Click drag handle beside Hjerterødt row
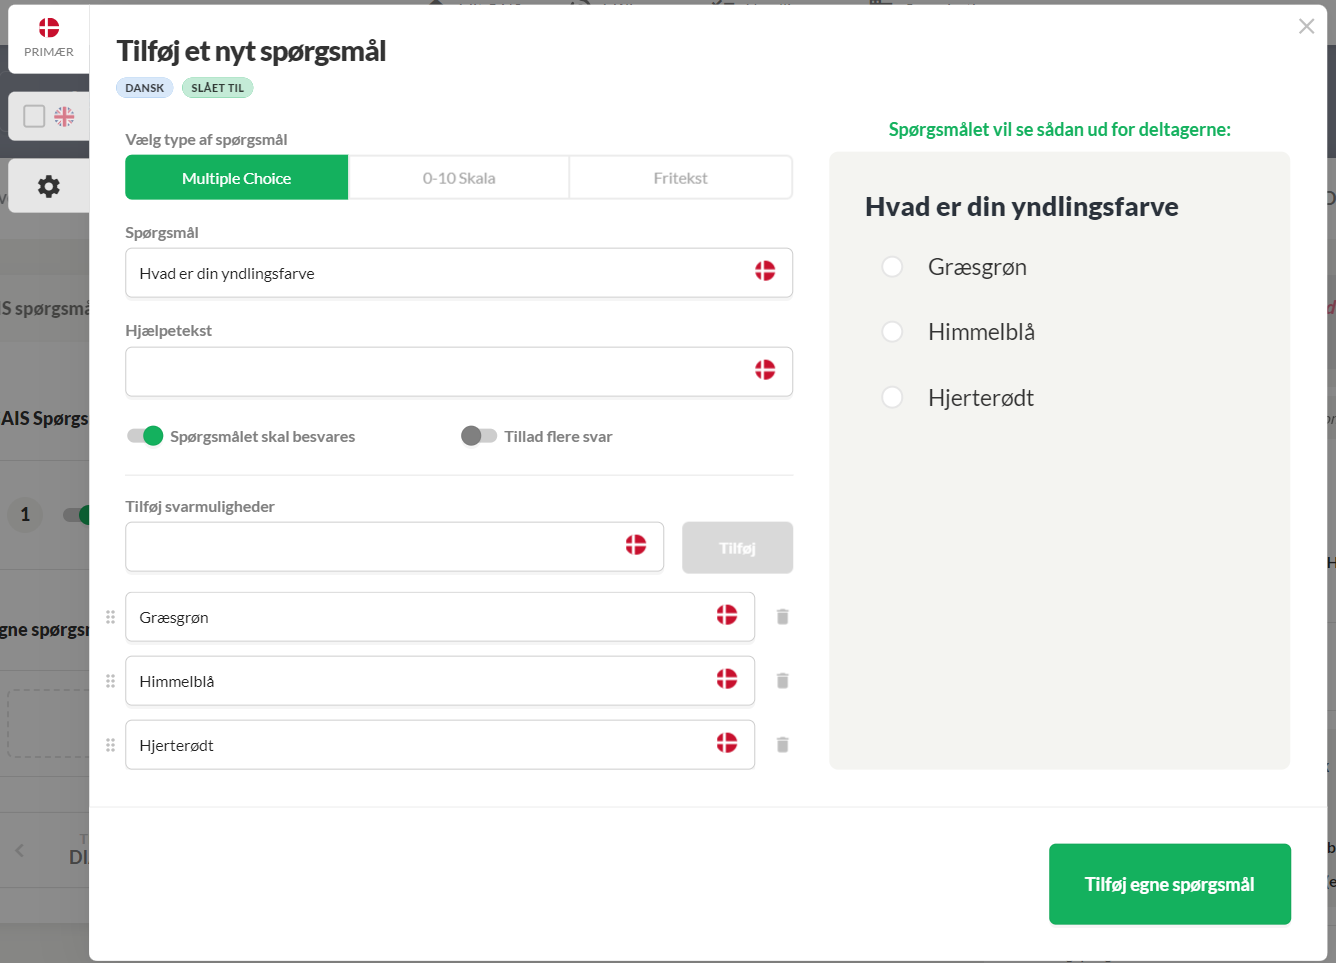 pyautogui.click(x=111, y=745)
